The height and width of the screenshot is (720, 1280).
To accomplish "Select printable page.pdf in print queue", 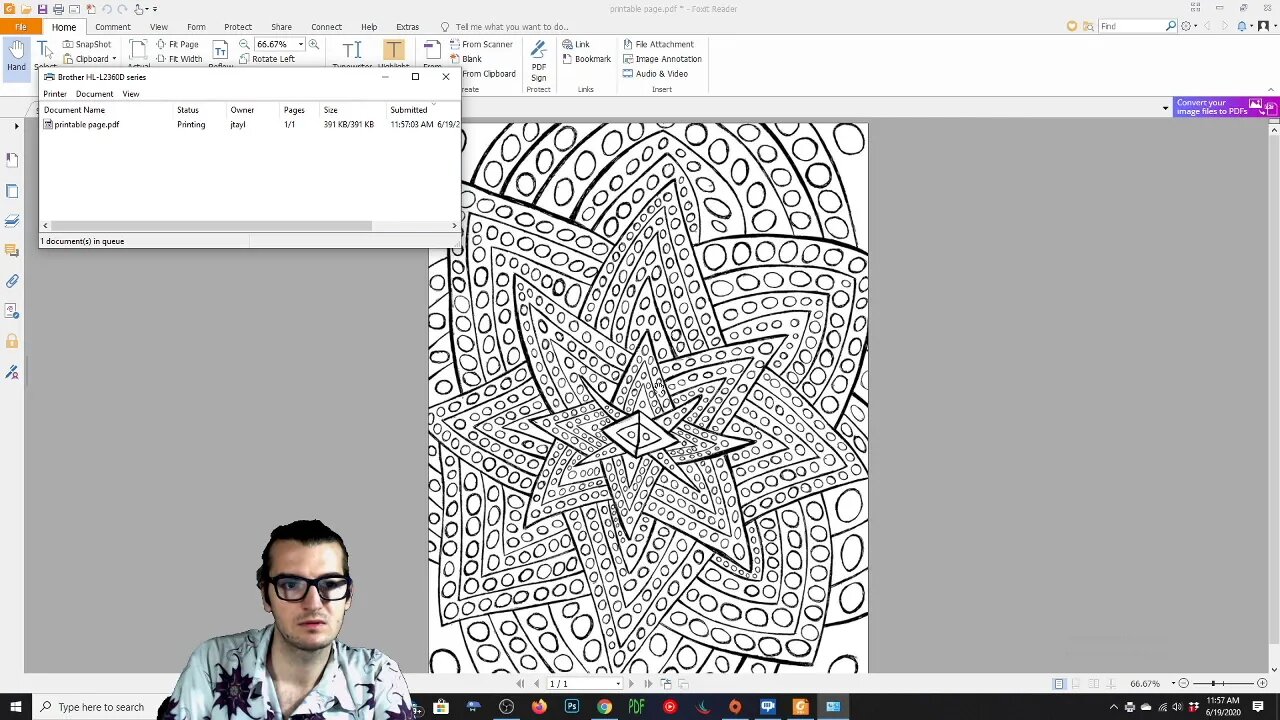I will pyautogui.click(x=82, y=124).
